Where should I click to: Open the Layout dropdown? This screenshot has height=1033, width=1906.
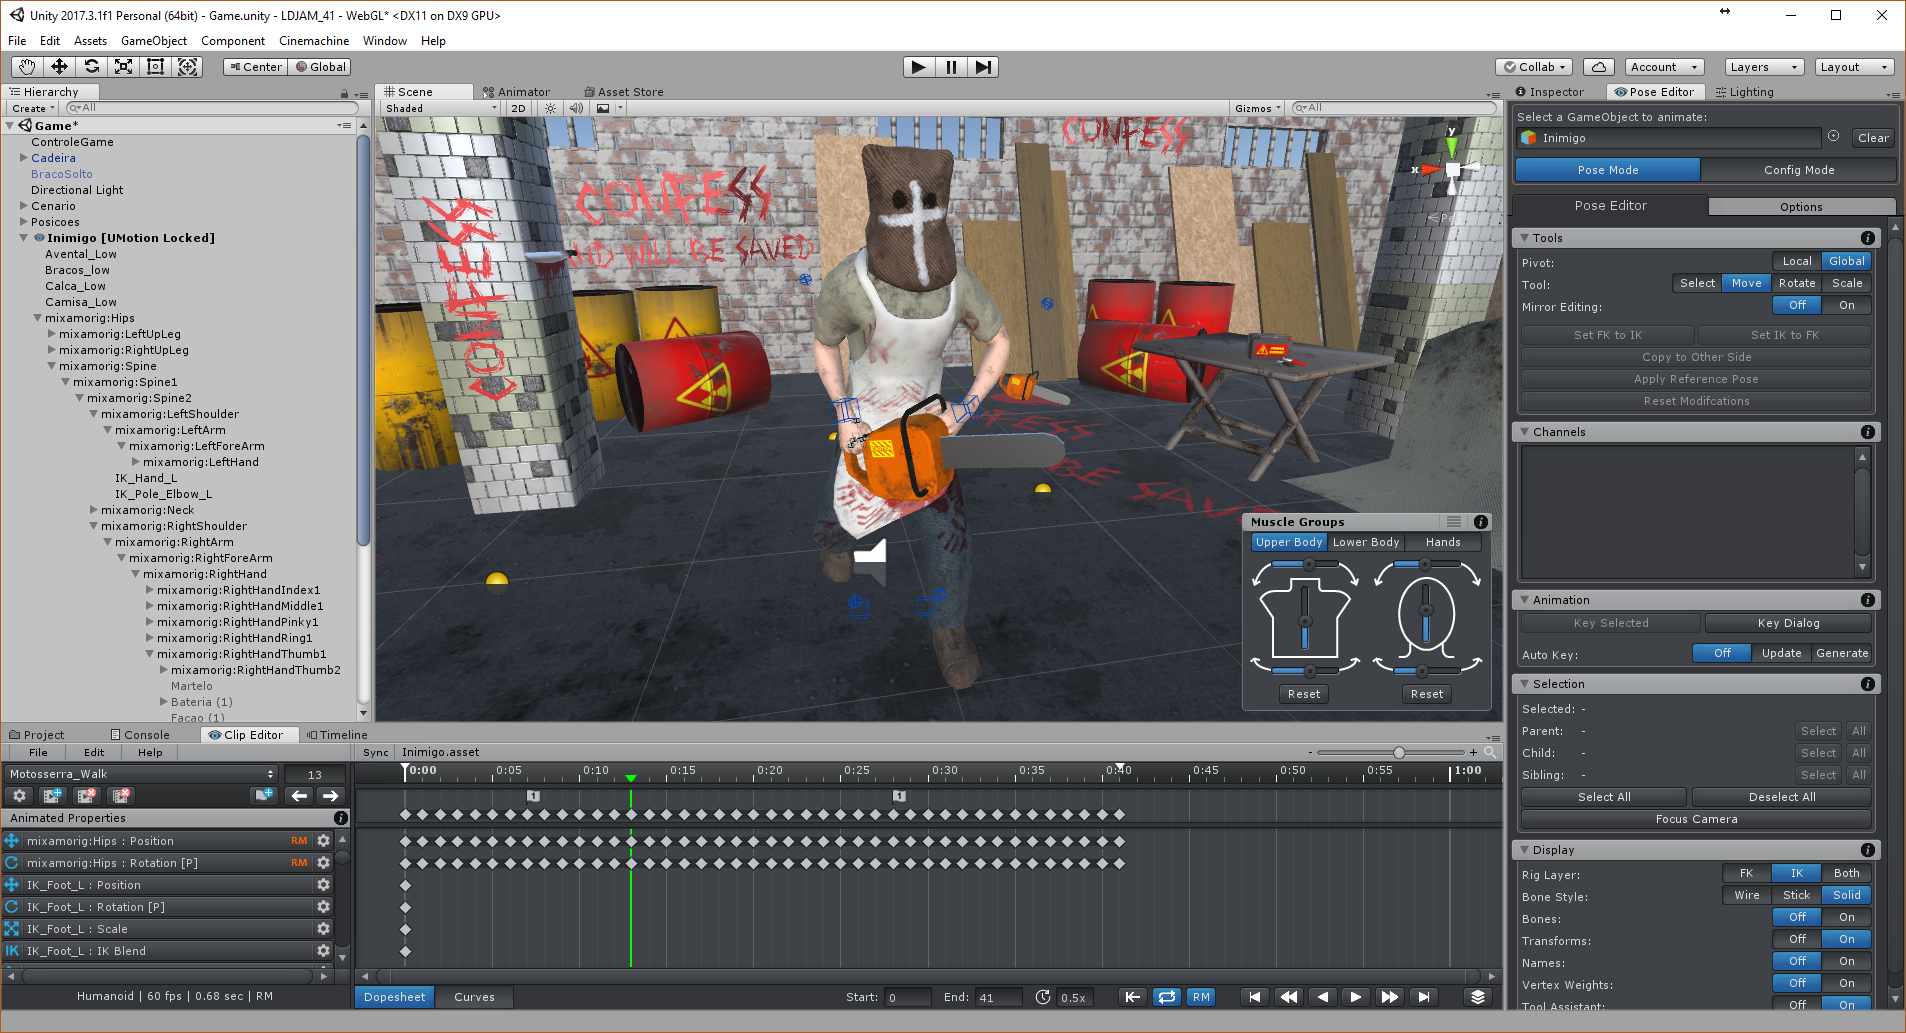1854,67
